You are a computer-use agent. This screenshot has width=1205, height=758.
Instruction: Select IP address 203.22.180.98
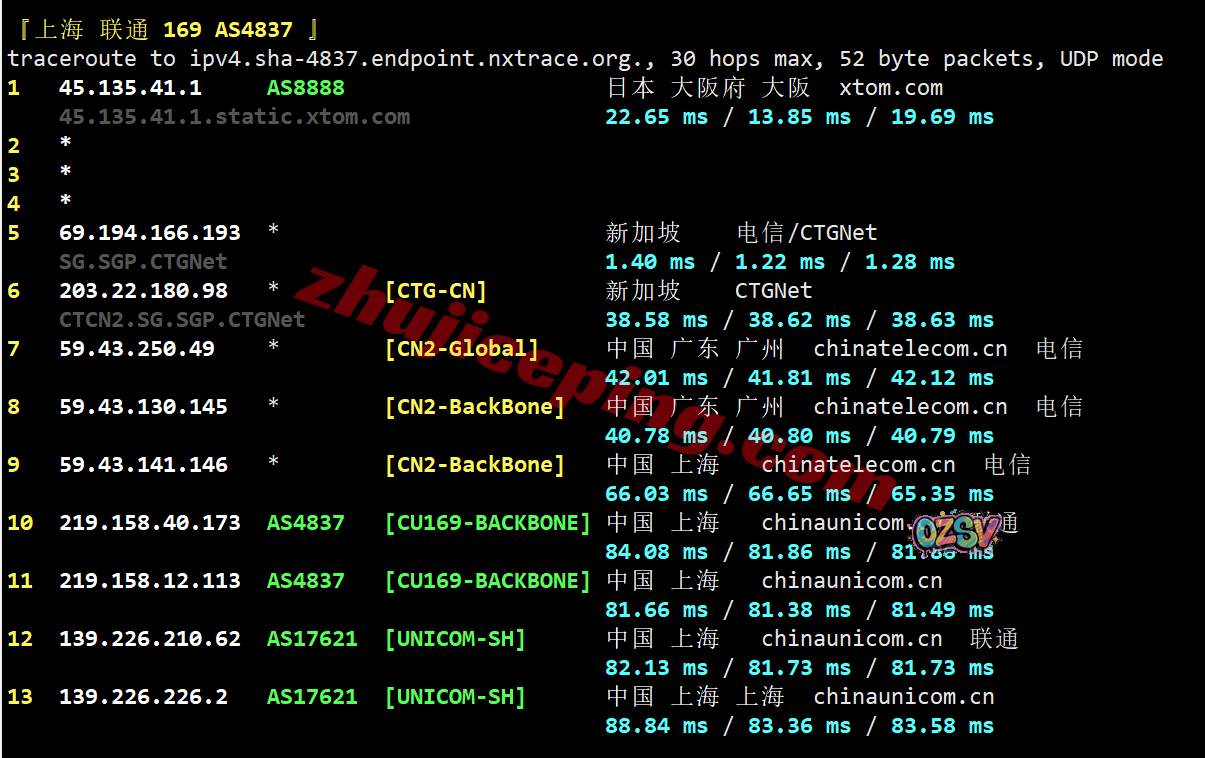143,291
